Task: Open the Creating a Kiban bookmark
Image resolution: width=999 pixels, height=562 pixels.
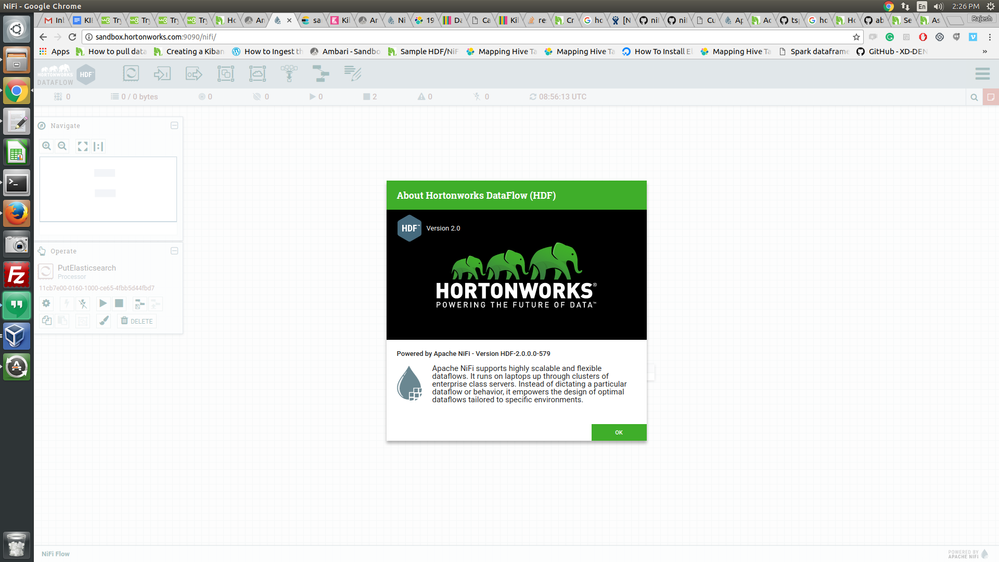Action: tap(189, 52)
